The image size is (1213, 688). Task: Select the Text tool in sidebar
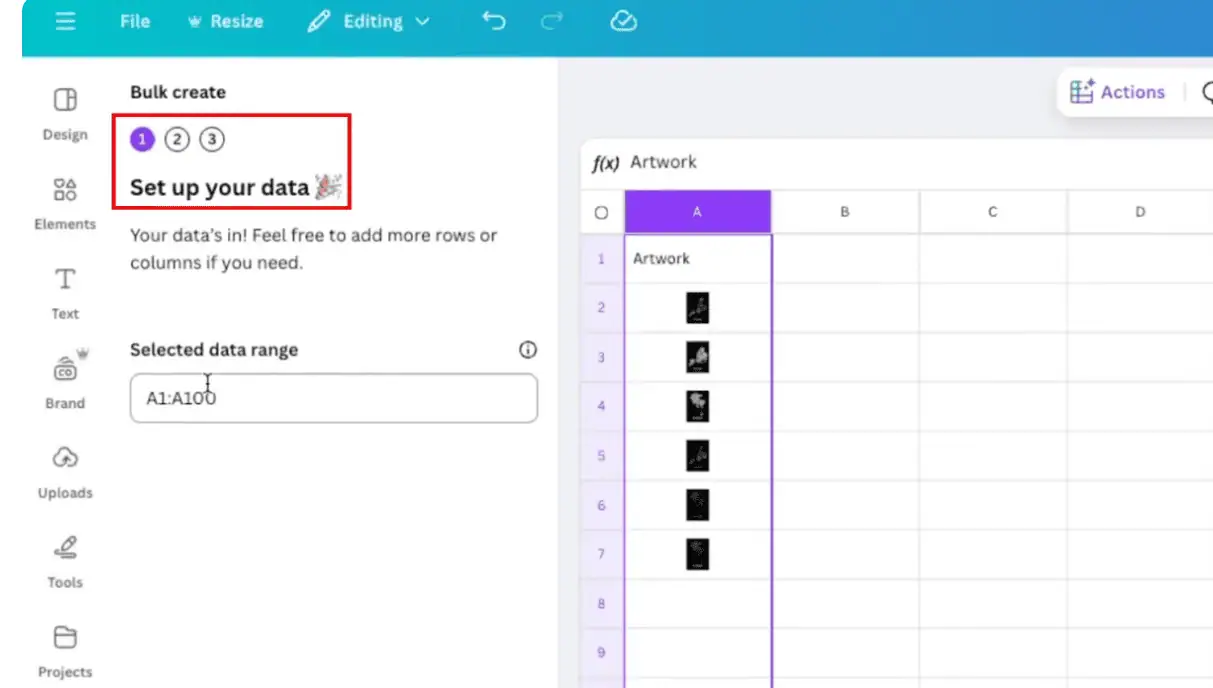click(x=65, y=290)
